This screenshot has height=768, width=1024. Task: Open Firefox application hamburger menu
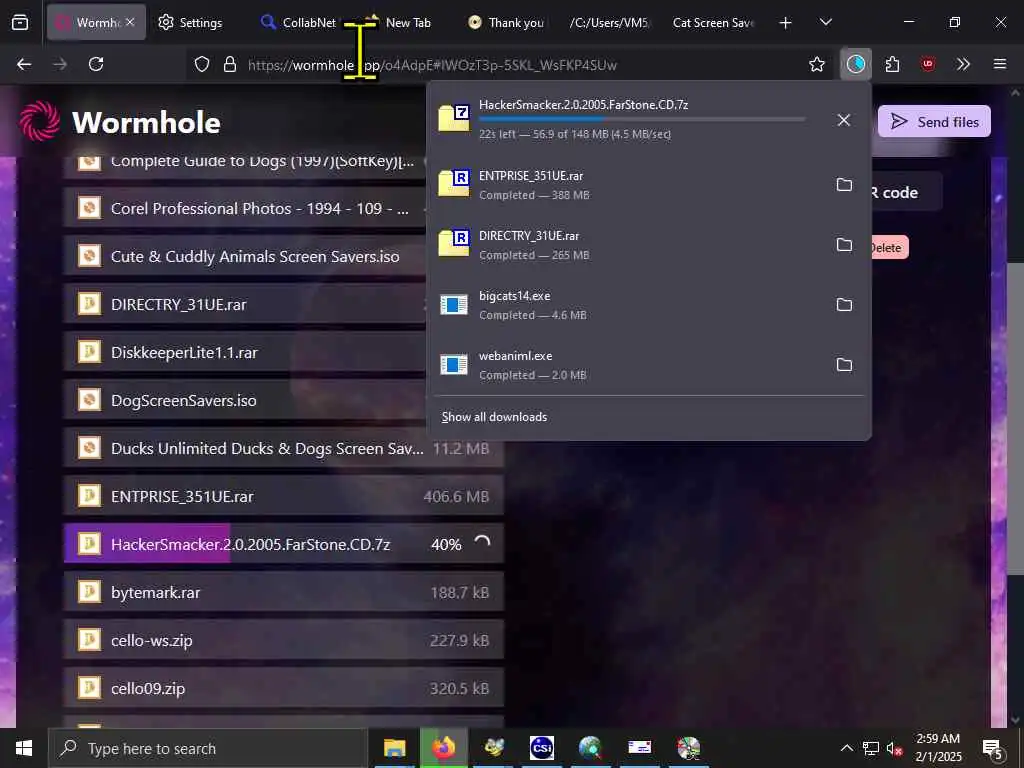click(x=999, y=64)
